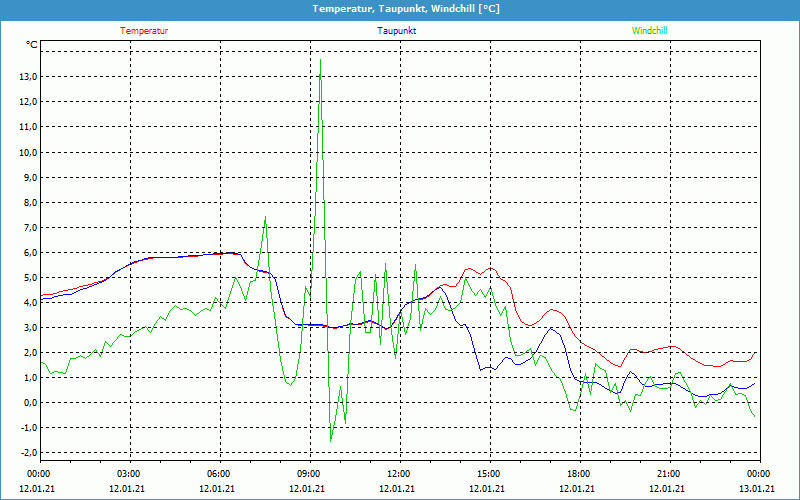Image resolution: width=800 pixels, height=500 pixels.
Task: Click the red "Temperatur" legend label
Action: tap(144, 31)
